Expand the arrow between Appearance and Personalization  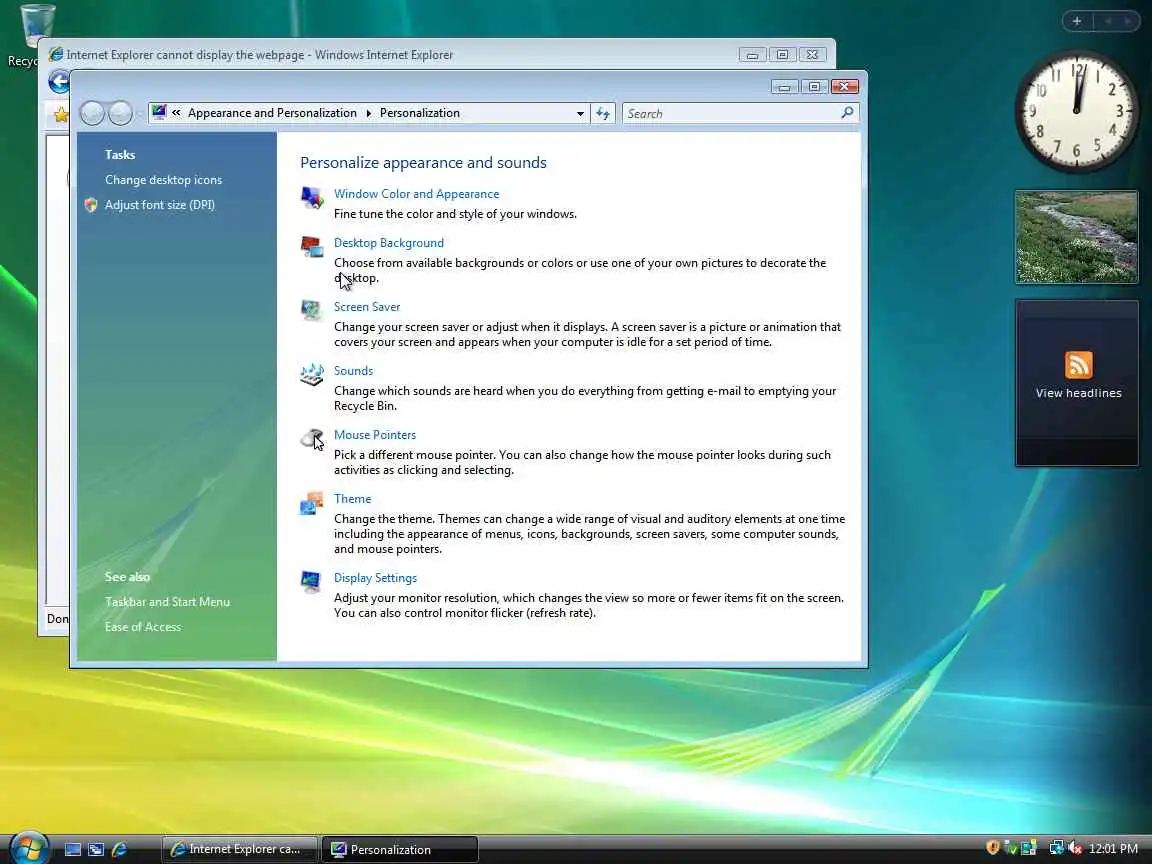coord(368,113)
